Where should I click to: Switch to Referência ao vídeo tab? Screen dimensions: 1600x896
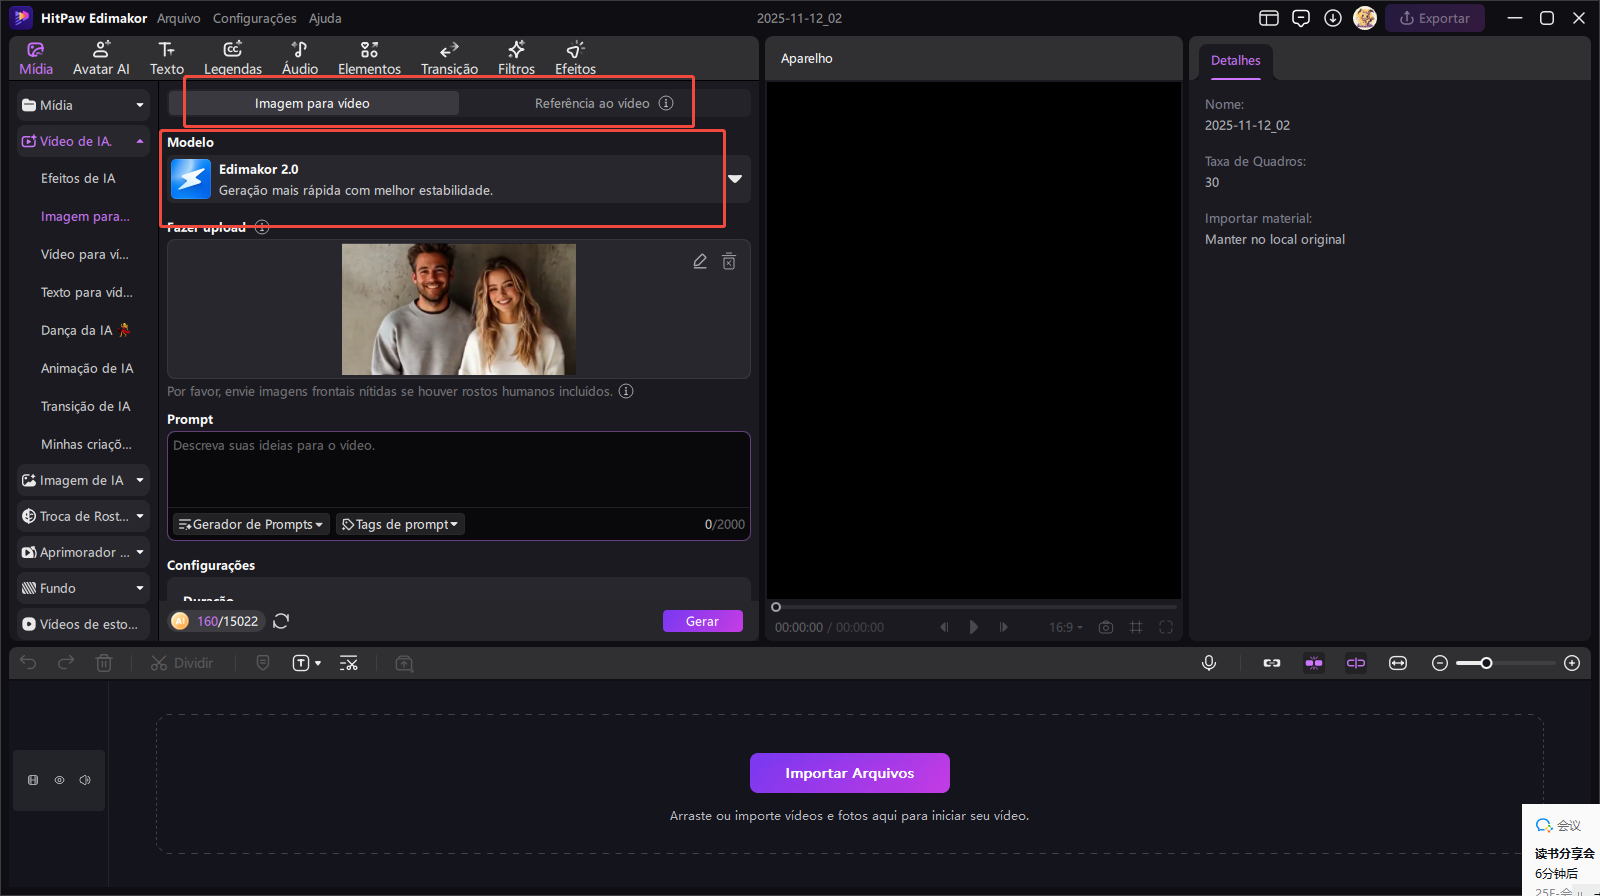point(592,103)
